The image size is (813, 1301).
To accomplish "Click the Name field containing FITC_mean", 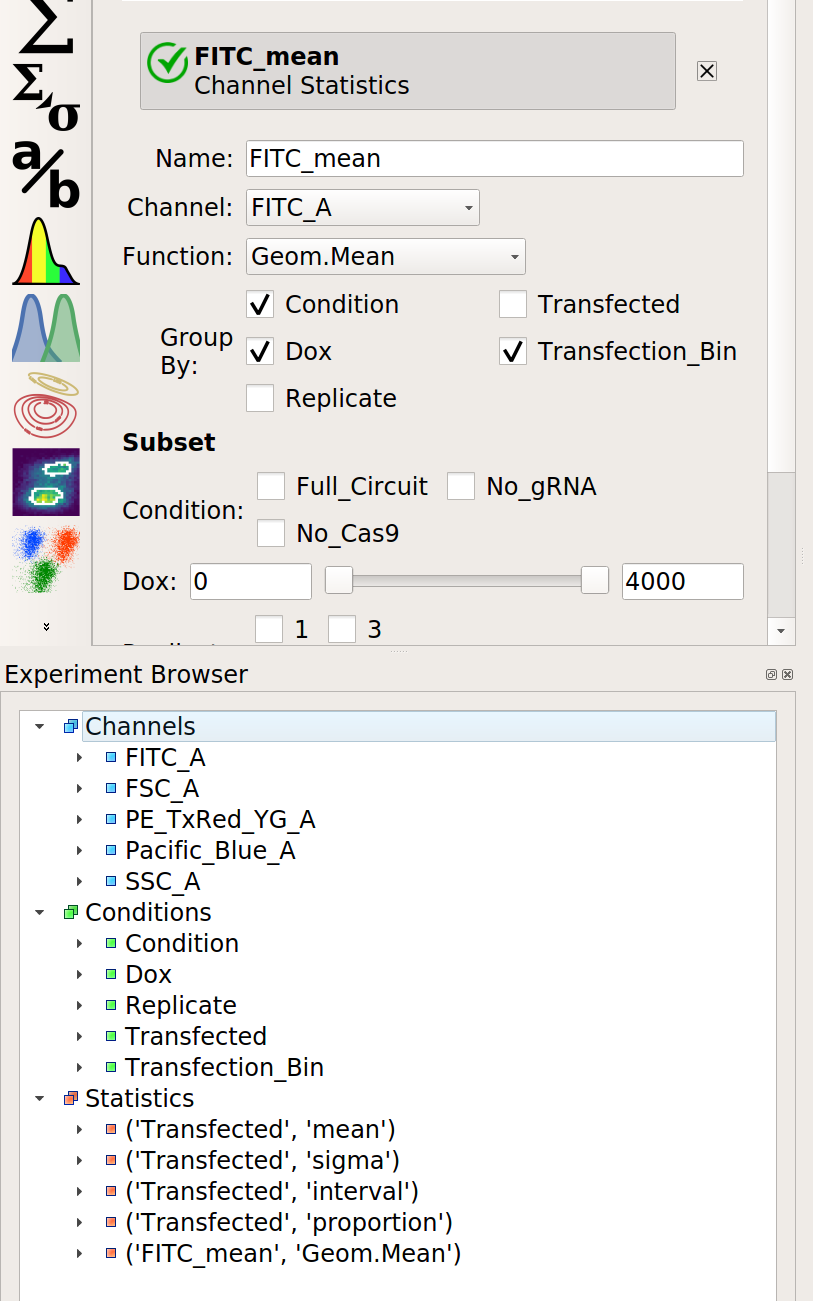I will tap(495, 159).
